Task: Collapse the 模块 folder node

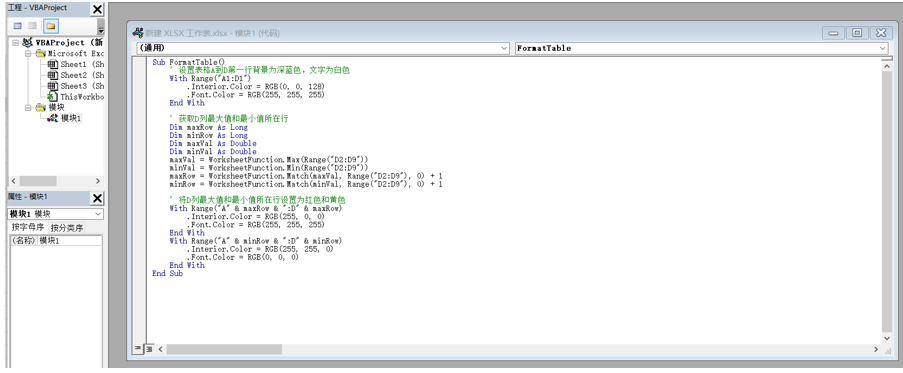Action: point(28,108)
